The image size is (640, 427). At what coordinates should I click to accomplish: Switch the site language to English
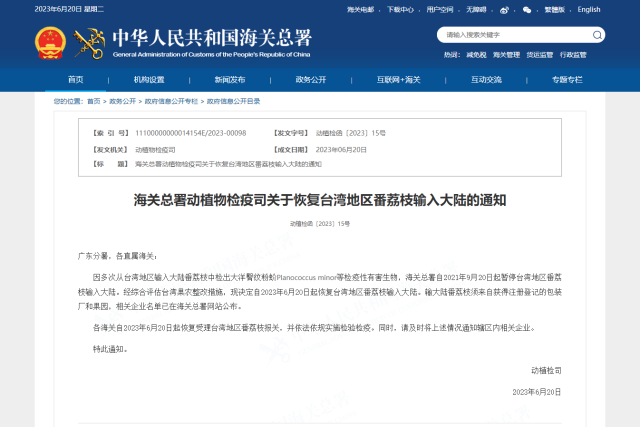point(589,9)
